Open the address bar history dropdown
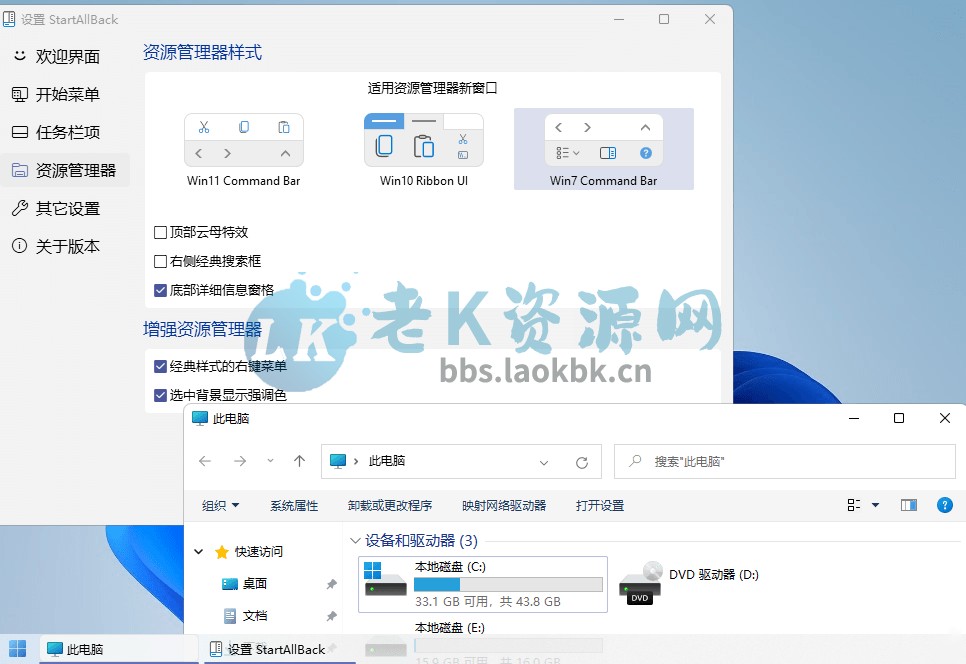Screen dimensions: 966x664 [544, 463]
